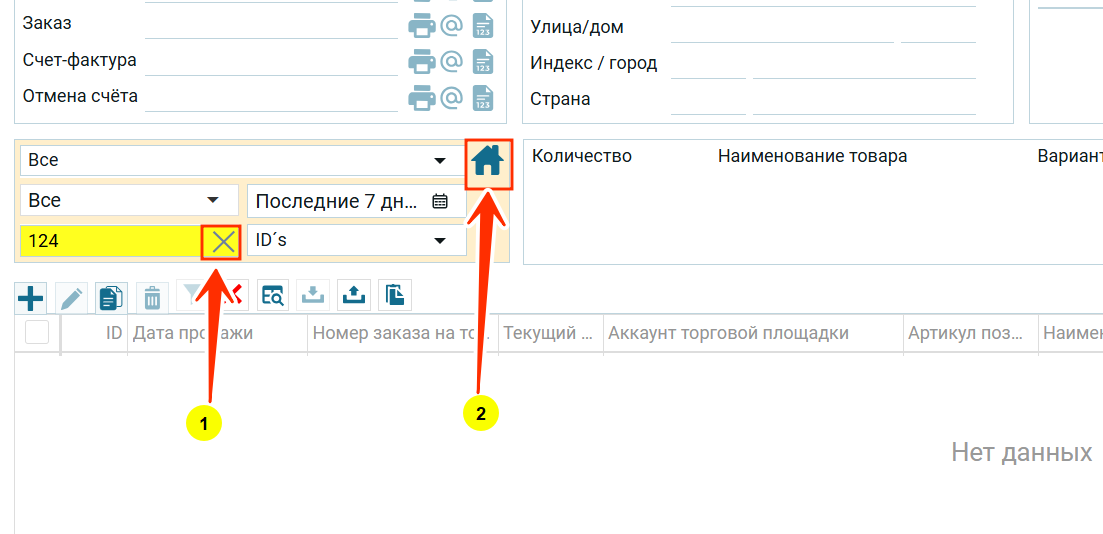
Task: Click the Счет-фактура input field
Action: (x=271, y=61)
